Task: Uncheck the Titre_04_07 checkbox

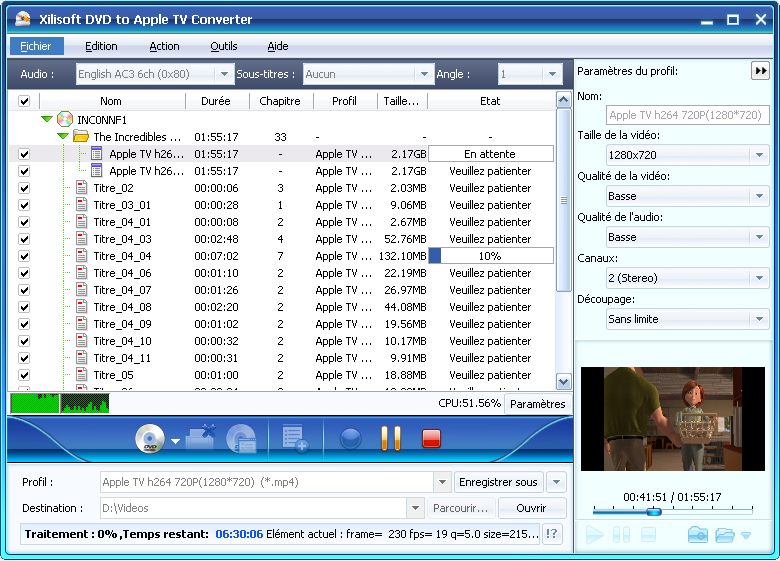Action: (24, 290)
